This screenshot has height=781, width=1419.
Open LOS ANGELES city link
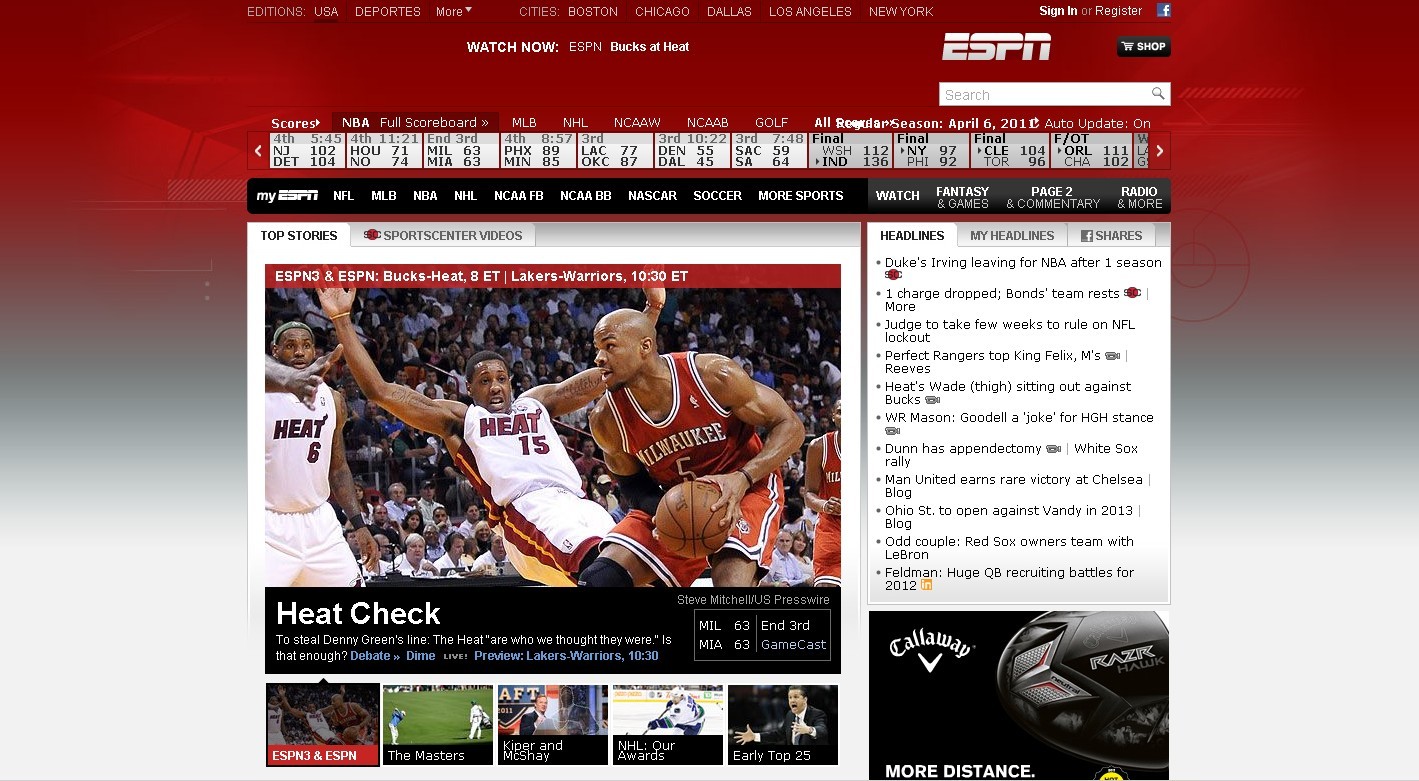810,12
